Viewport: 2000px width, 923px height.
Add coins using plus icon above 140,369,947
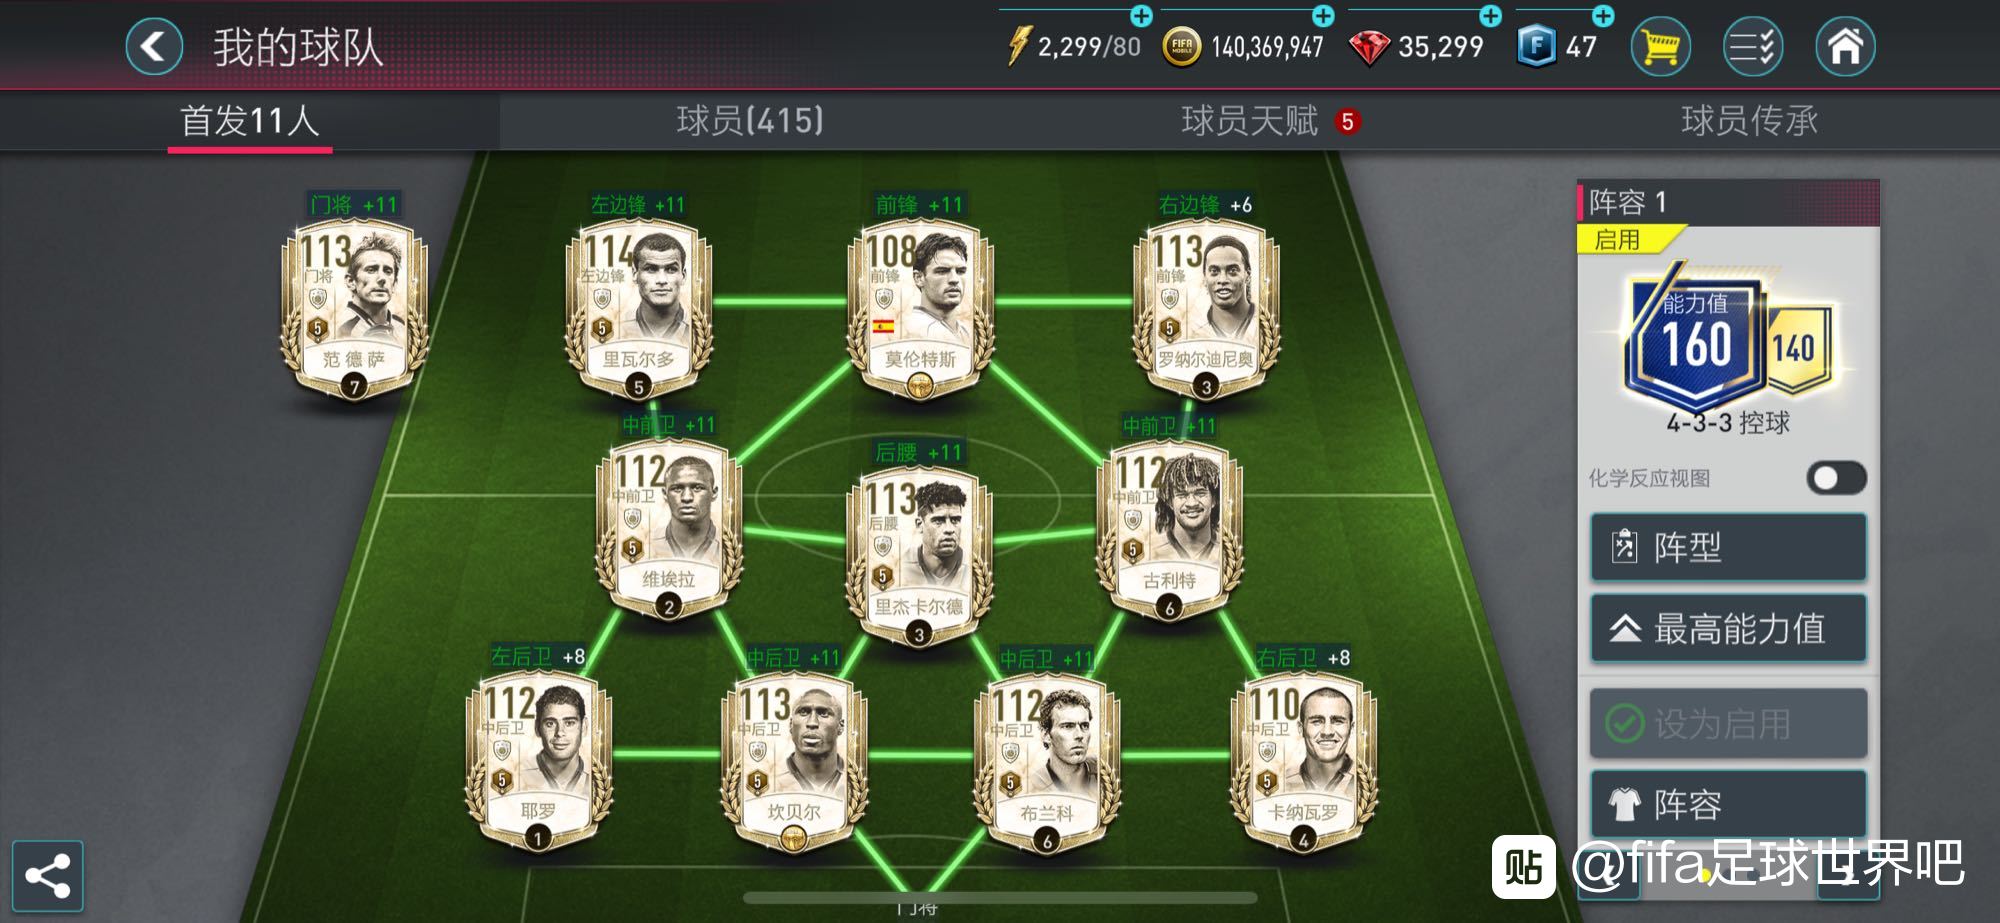pyautogui.click(x=1323, y=16)
